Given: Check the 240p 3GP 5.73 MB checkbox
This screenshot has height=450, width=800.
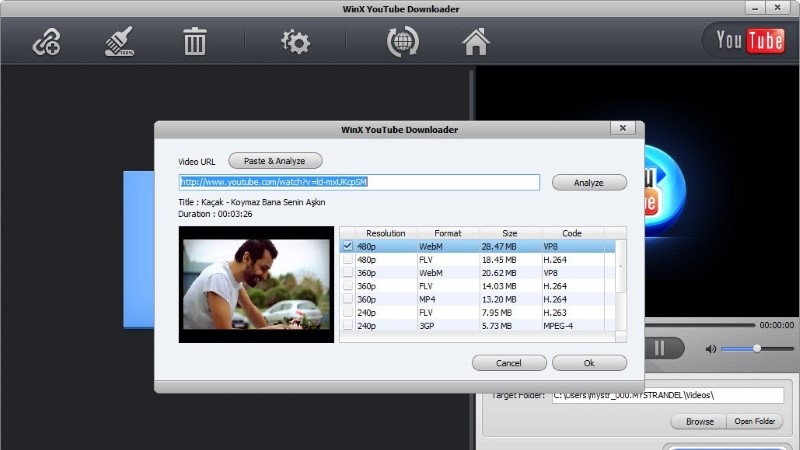Looking at the screenshot, I should 347,326.
